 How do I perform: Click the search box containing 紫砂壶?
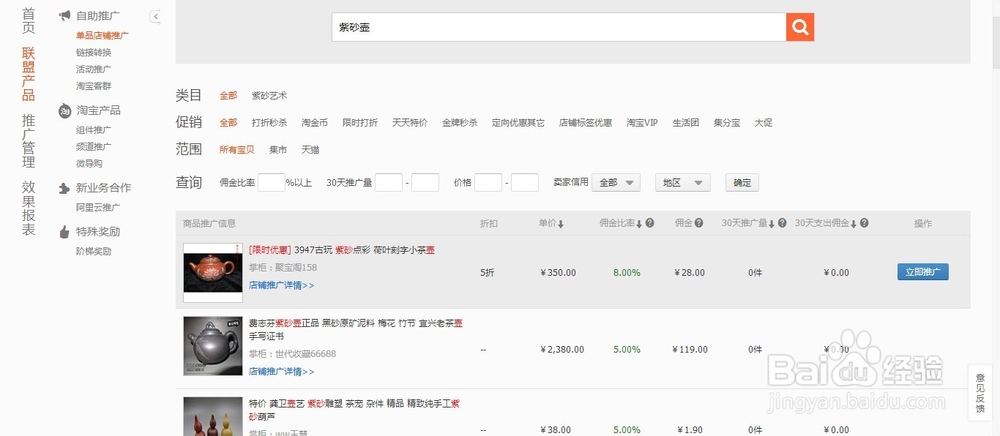tap(559, 27)
